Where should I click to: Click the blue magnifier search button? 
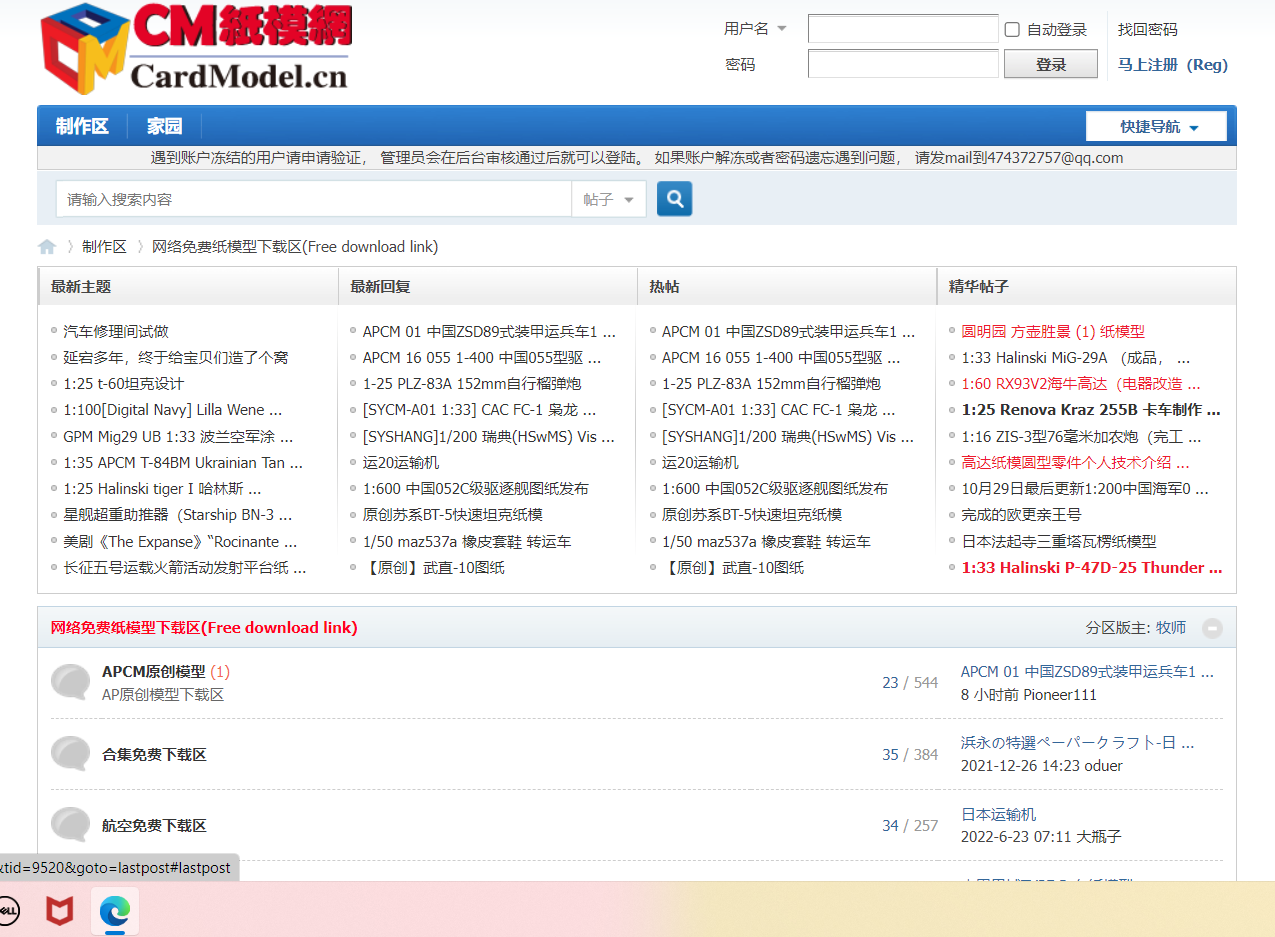(674, 199)
